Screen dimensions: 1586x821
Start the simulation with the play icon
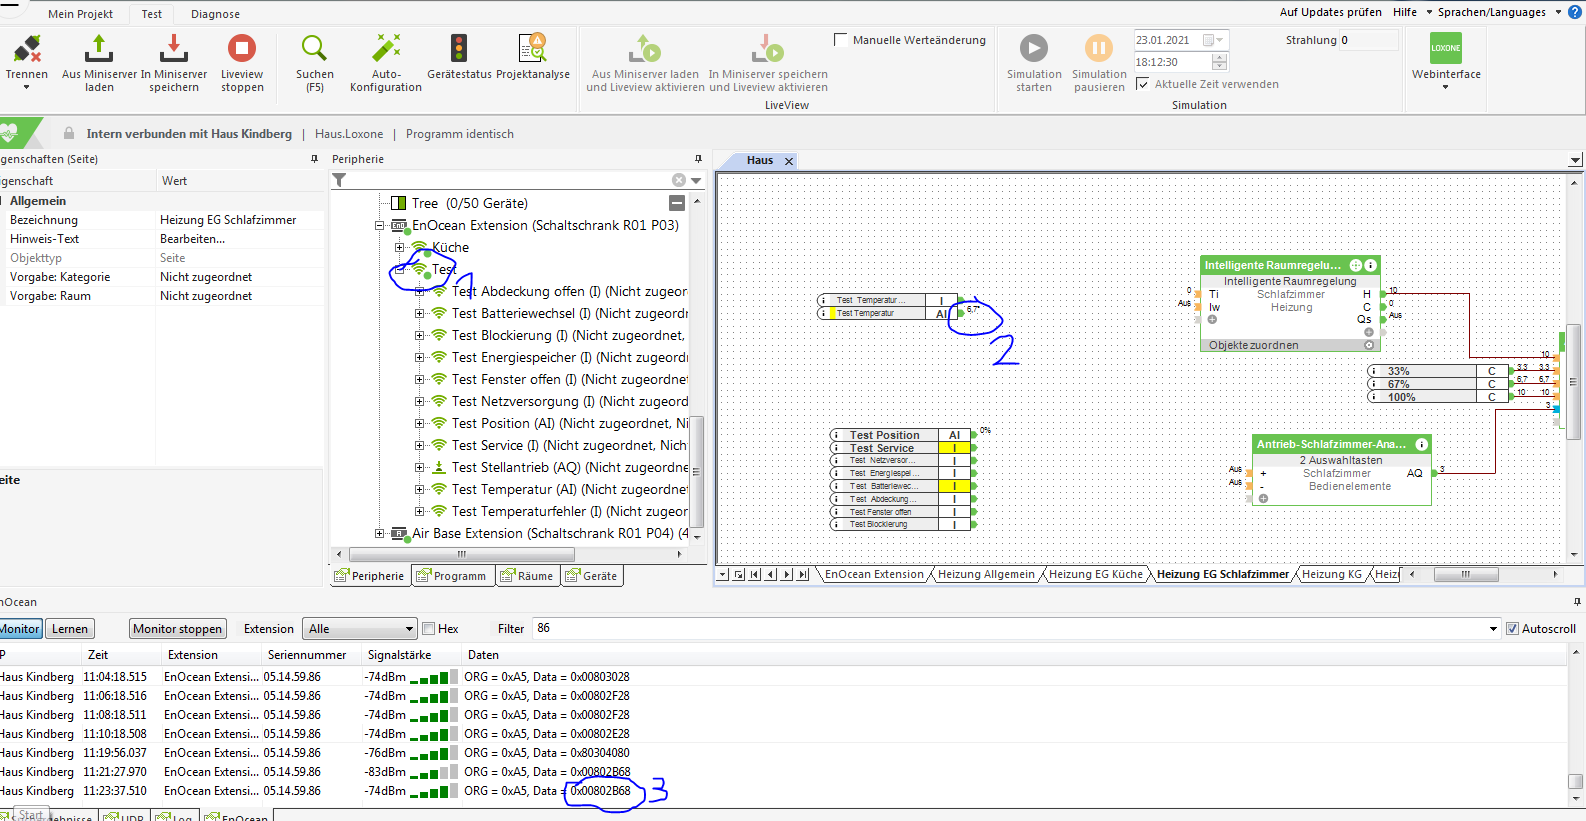(1033, 49)
